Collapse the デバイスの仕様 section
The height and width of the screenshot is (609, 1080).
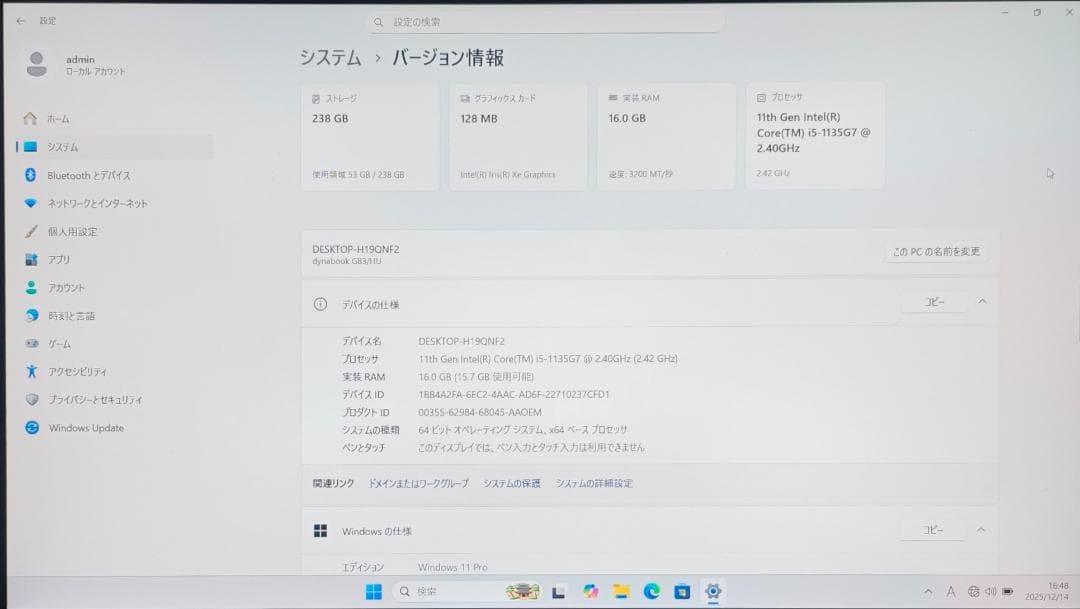(x=981, y=300)
